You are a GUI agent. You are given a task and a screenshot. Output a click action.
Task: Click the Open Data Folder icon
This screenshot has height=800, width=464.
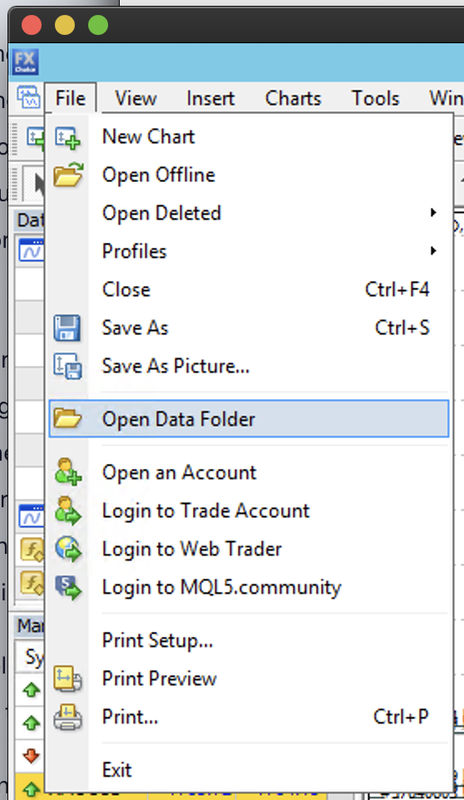click(67, 419)
